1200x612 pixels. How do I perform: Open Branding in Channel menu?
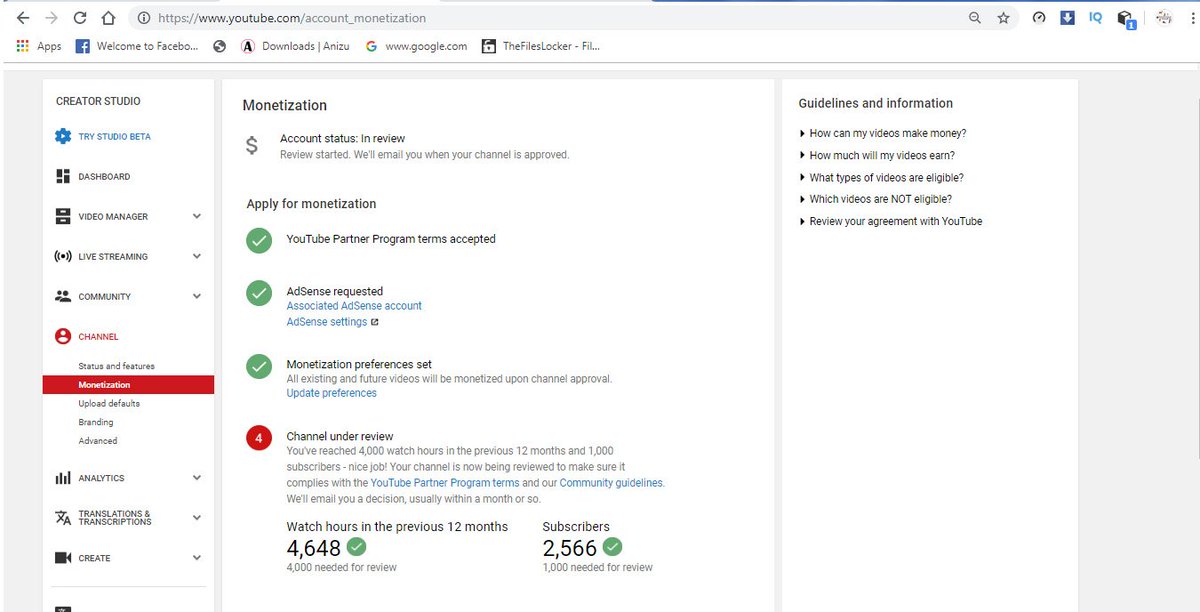tap(96, 422)
